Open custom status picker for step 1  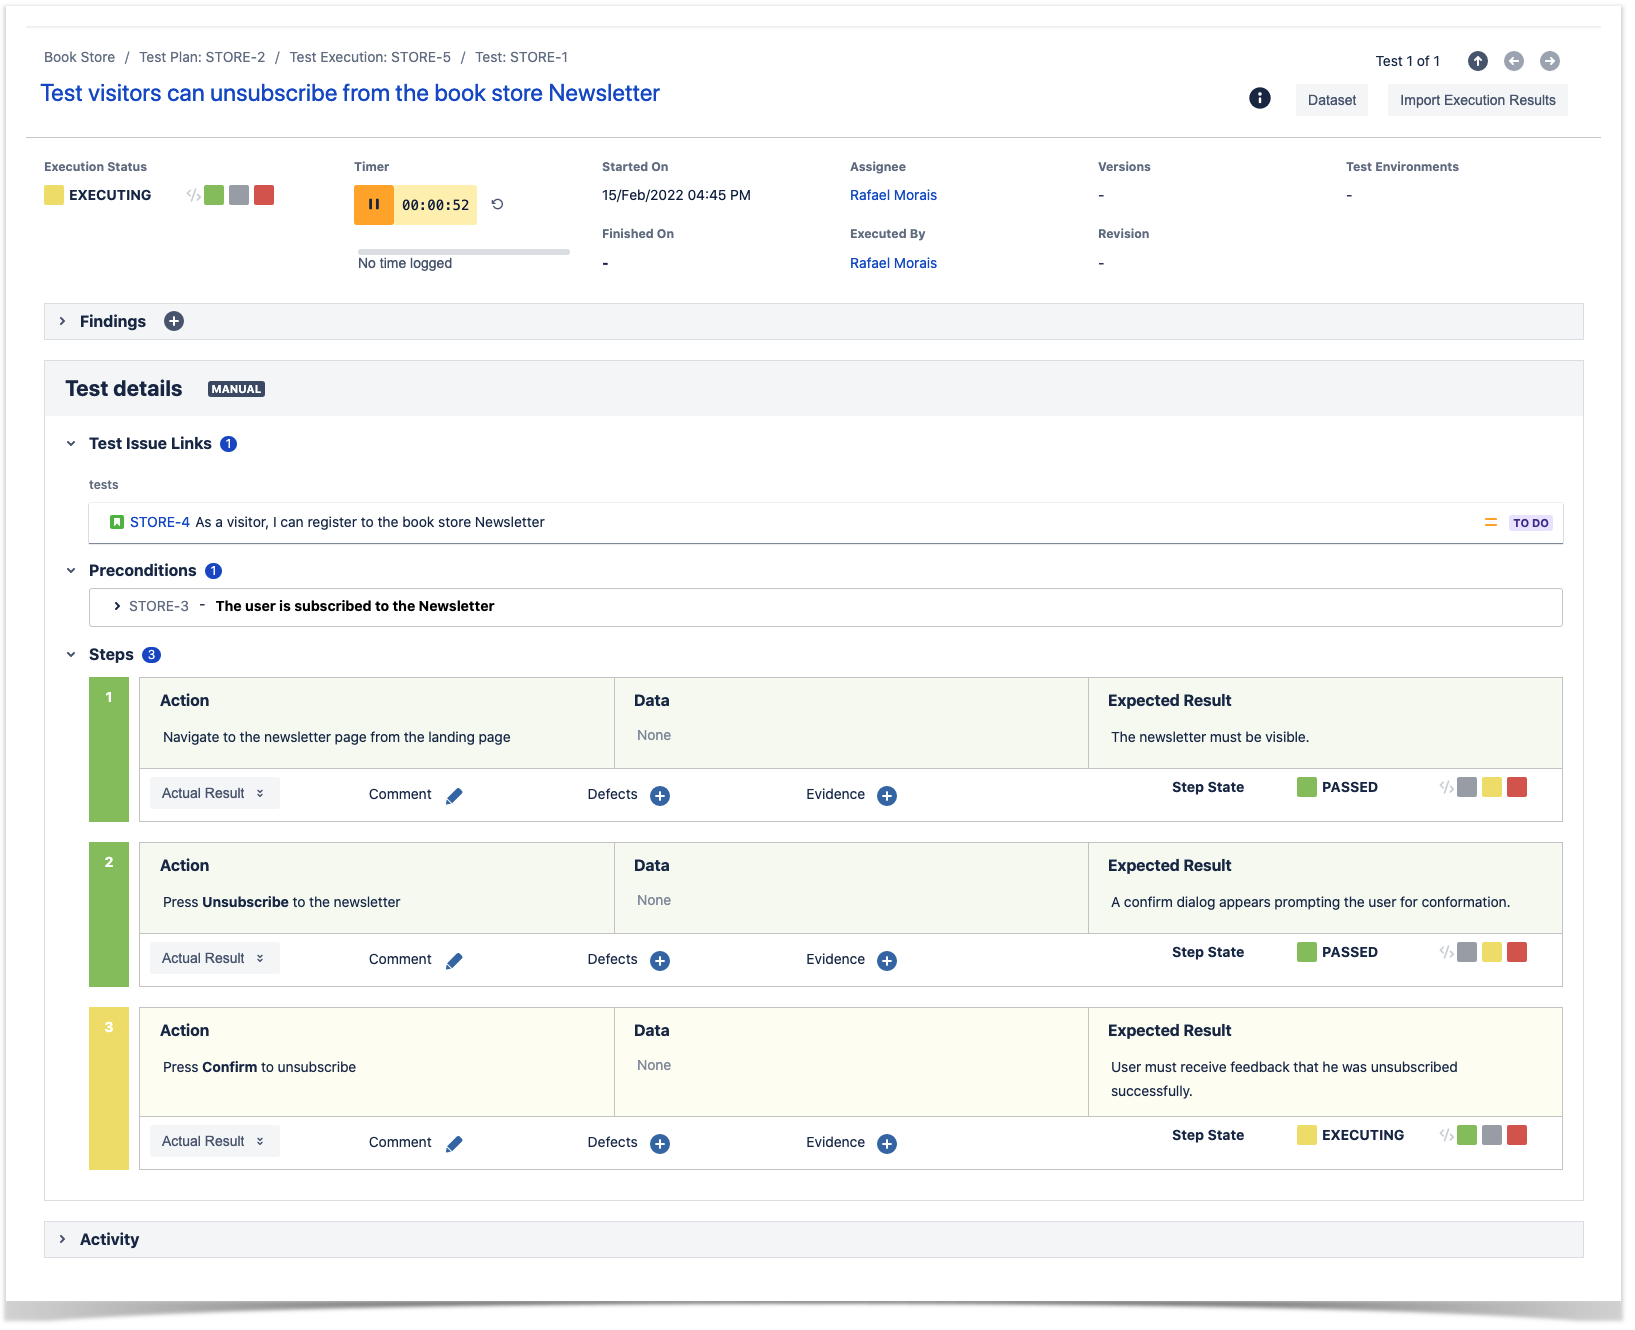1446,787
